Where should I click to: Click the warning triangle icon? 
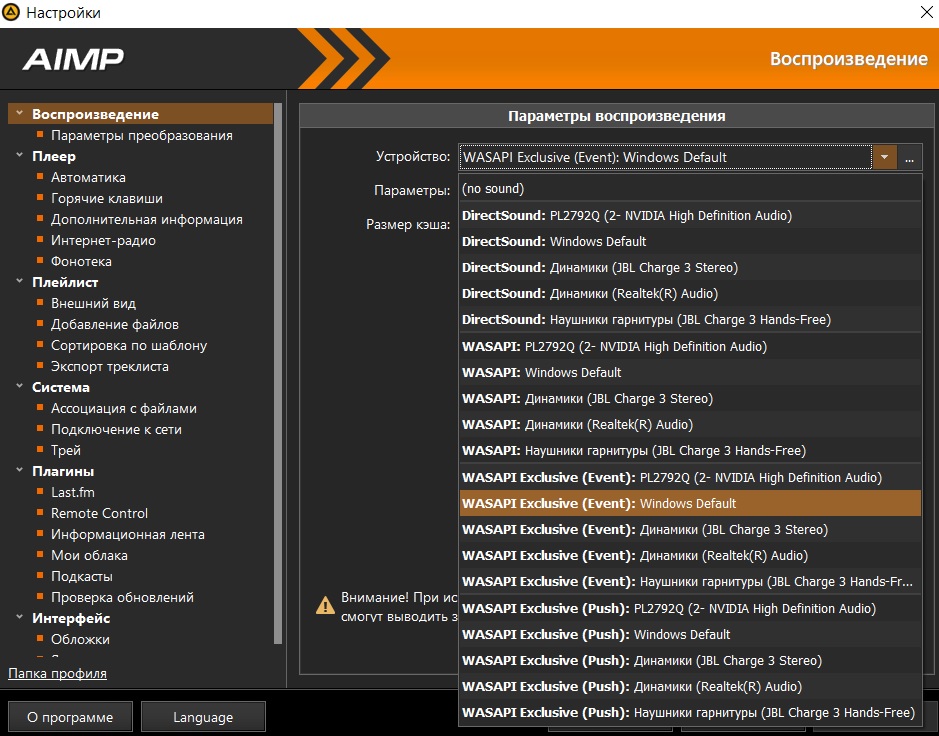point(325,605)
